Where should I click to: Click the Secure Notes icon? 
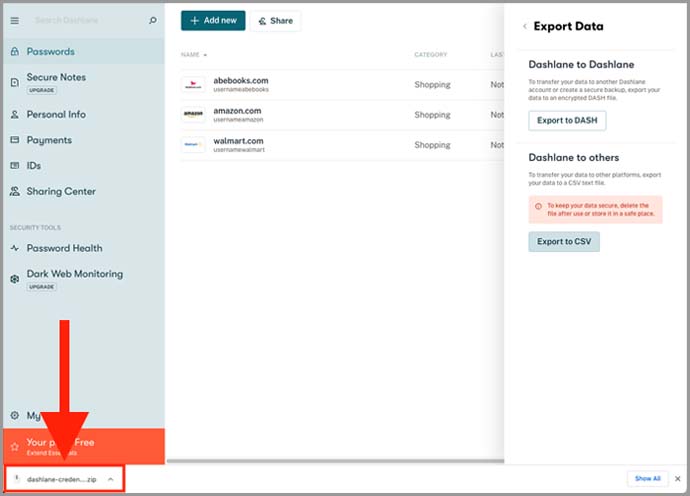(x=15, y=82)
